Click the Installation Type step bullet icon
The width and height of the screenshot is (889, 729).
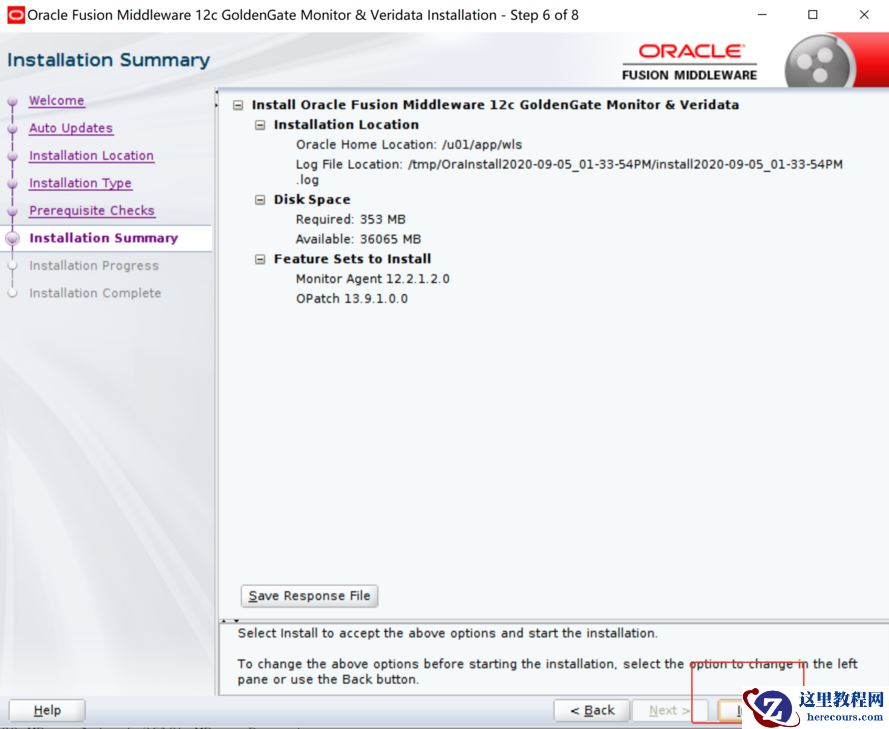point(12,184)
